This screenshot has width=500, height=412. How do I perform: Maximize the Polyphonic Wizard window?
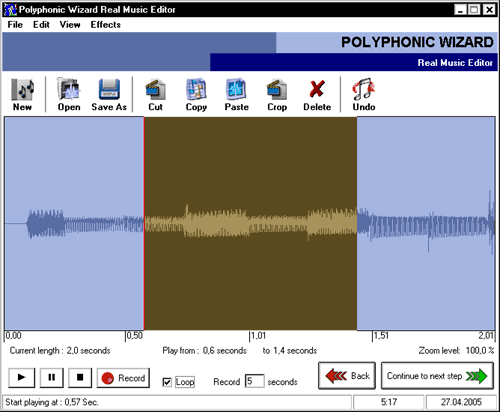(474, 10)
